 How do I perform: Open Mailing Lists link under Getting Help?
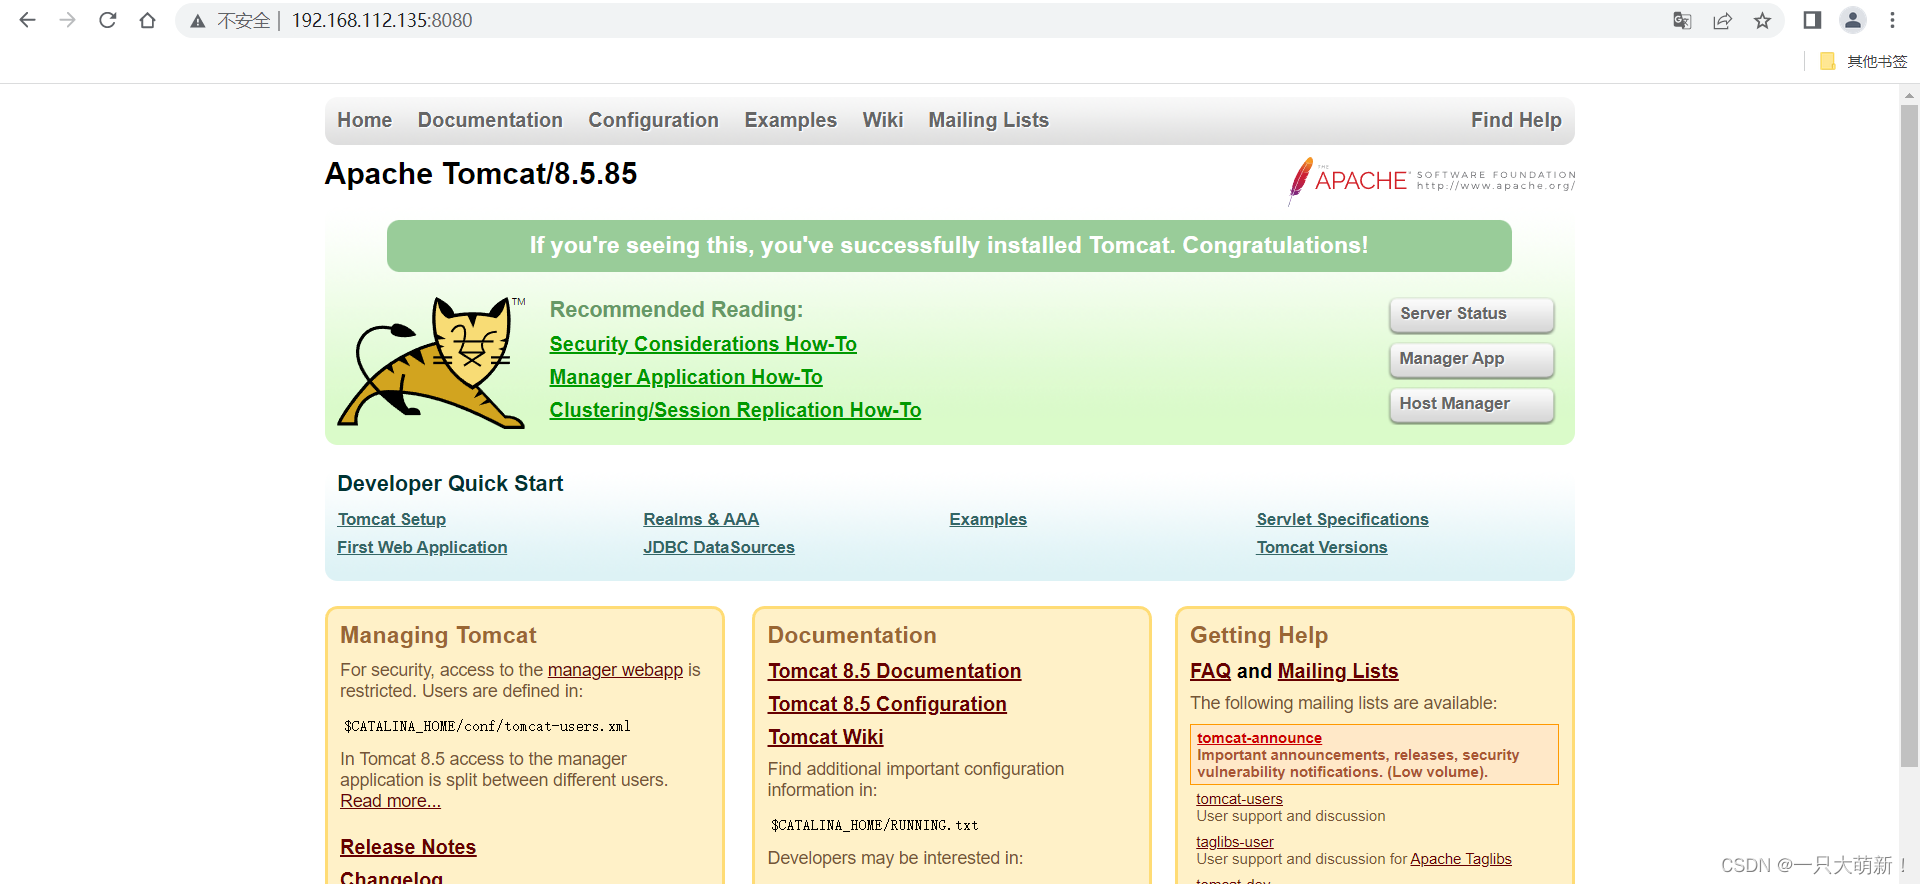coord(1338,671)
